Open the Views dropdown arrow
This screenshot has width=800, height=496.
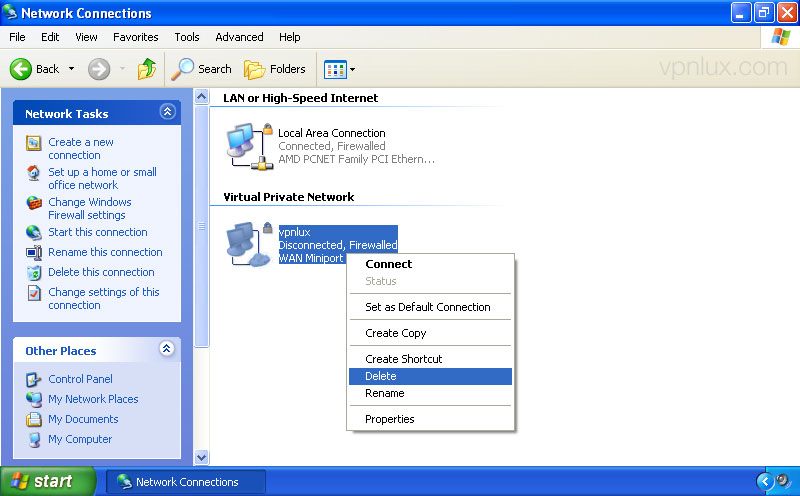[352, 69]
